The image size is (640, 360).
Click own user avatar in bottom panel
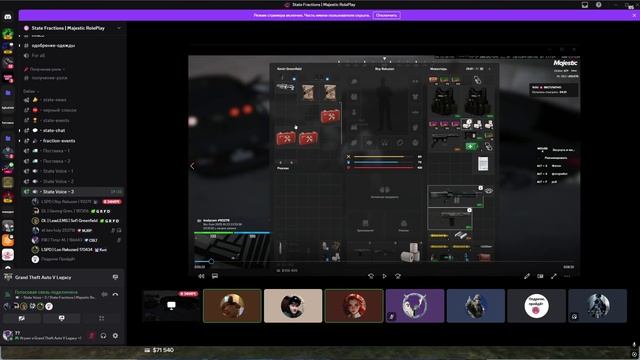[8, 336]
